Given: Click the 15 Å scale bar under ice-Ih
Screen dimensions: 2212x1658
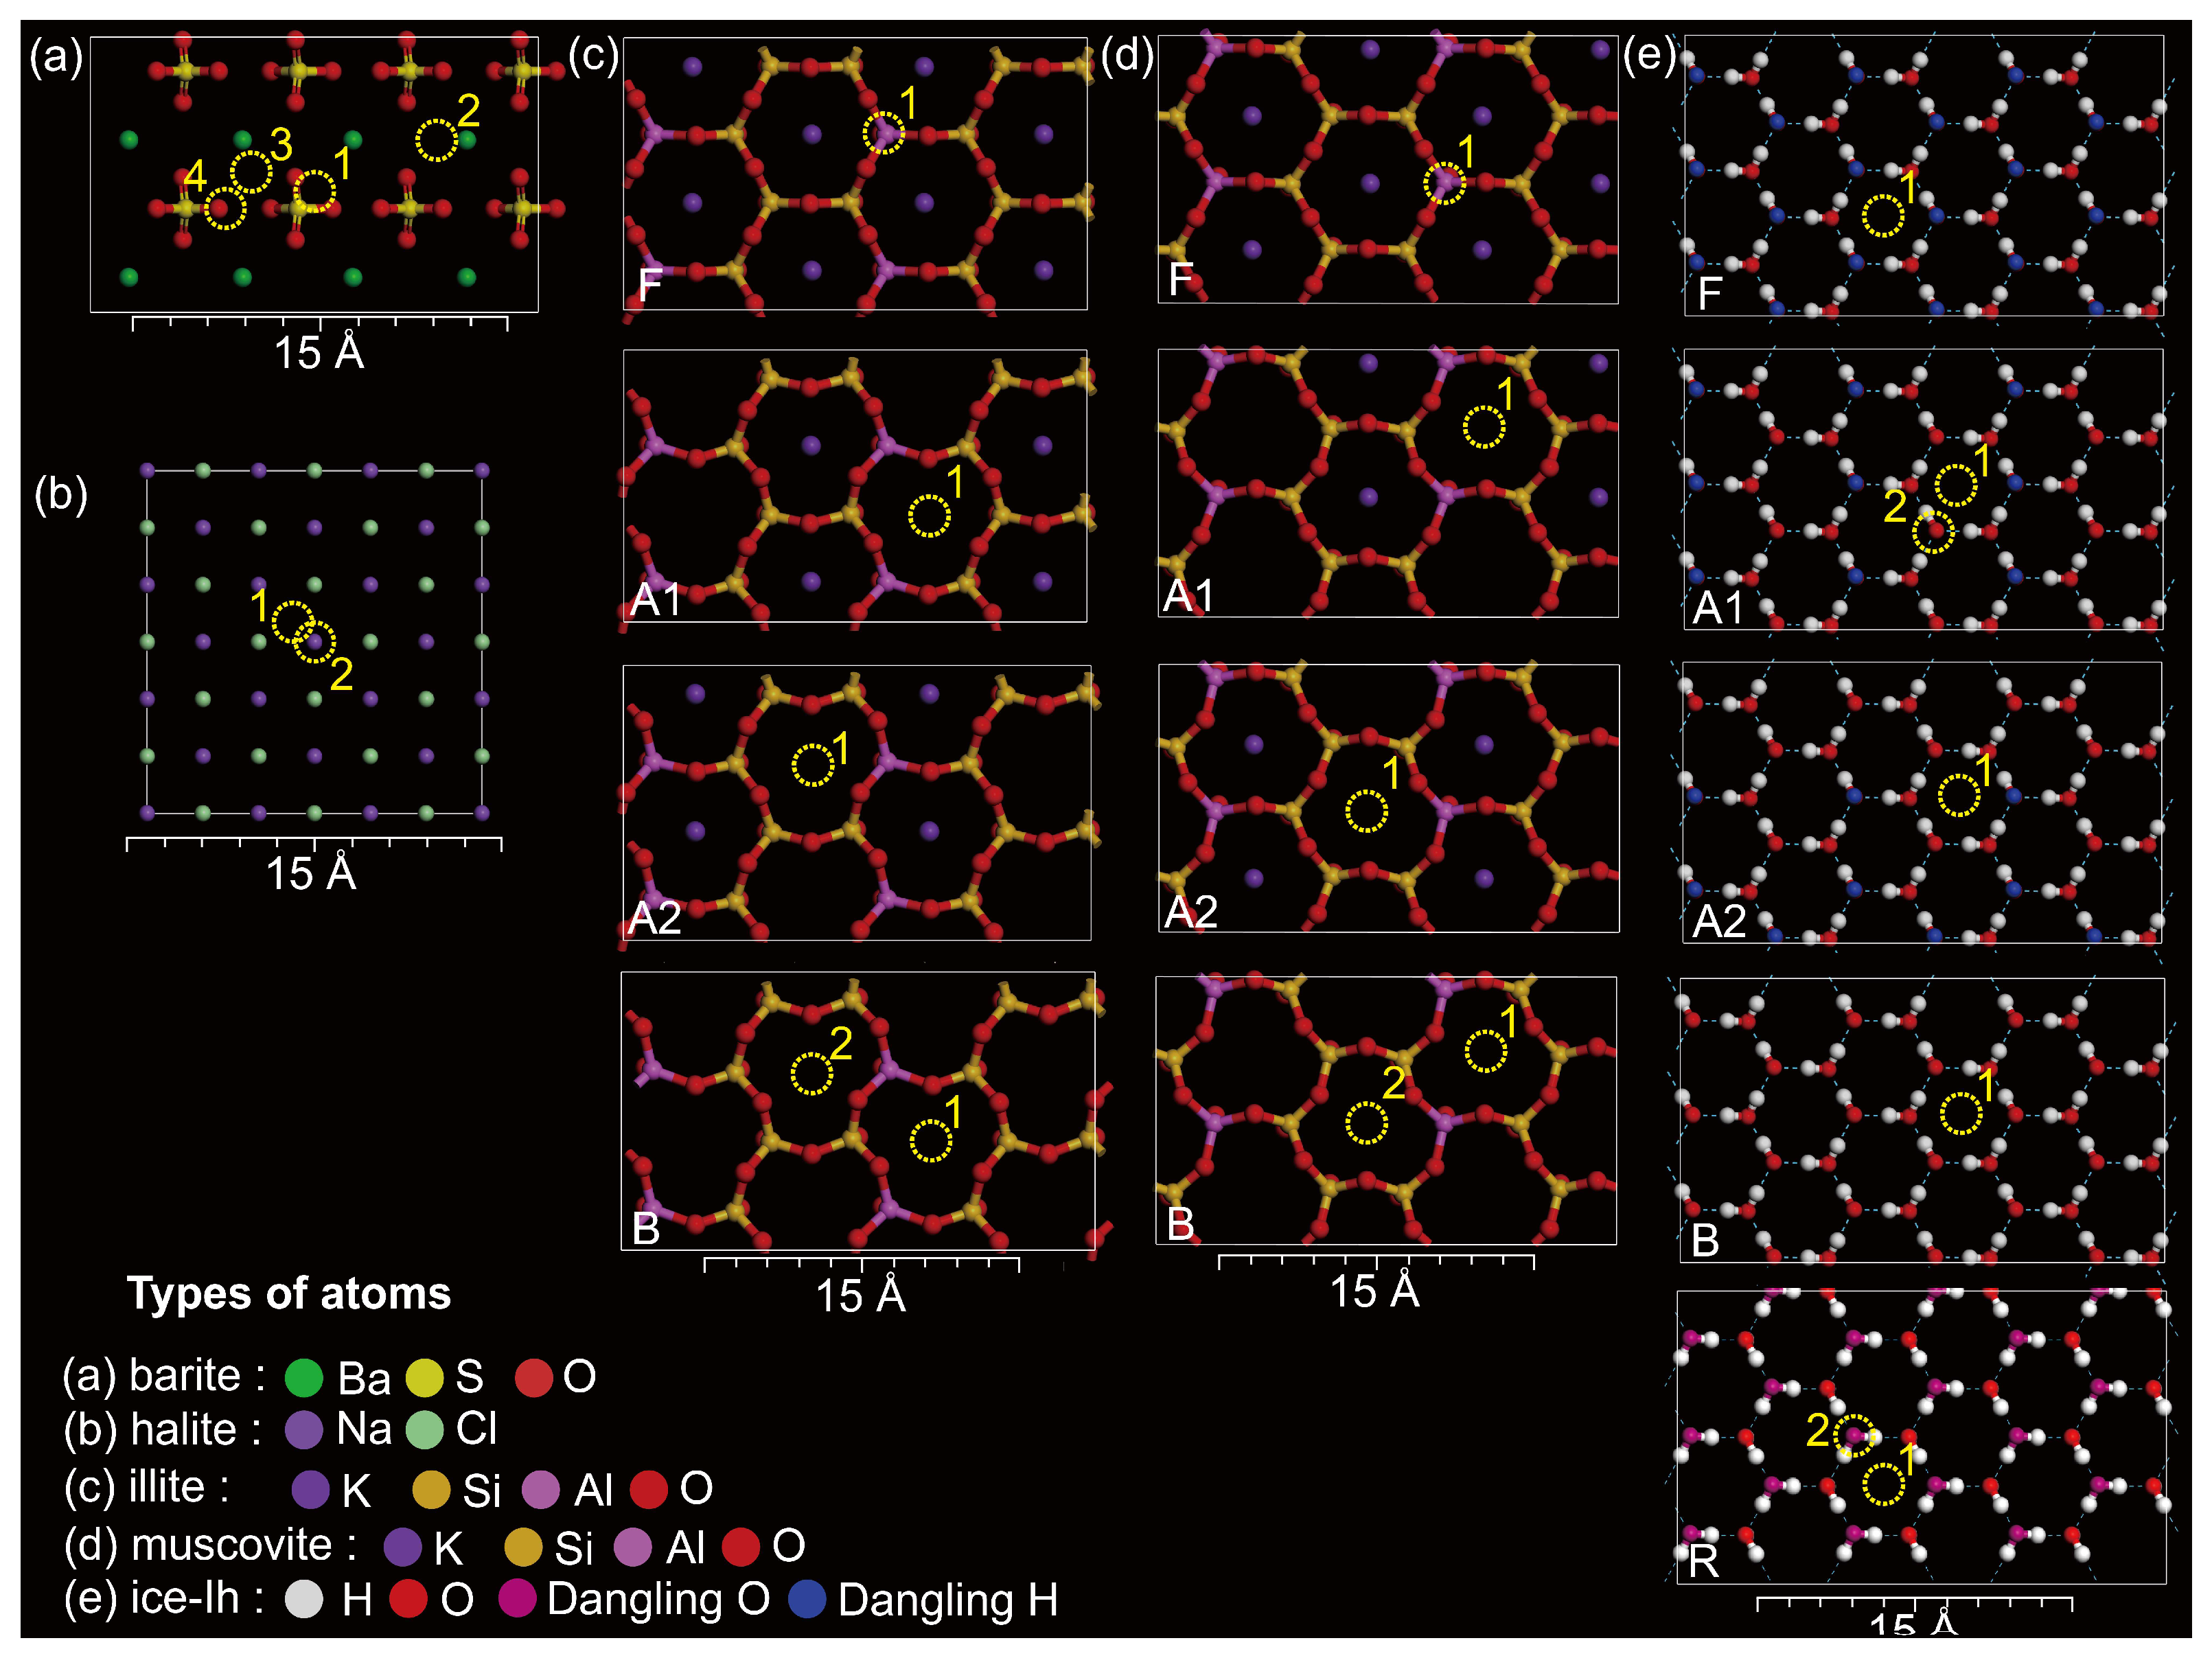Looking at the screenshot, I should (1915, 1617).
